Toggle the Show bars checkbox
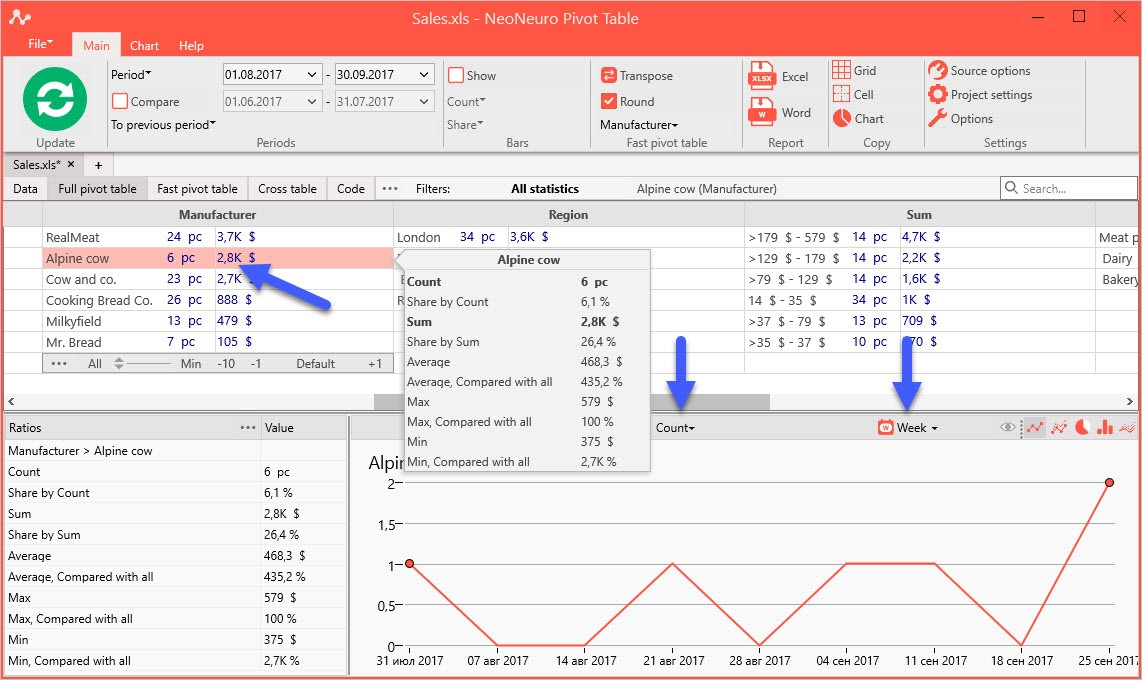The image size is (1142, 680). (x=456, y=75)
